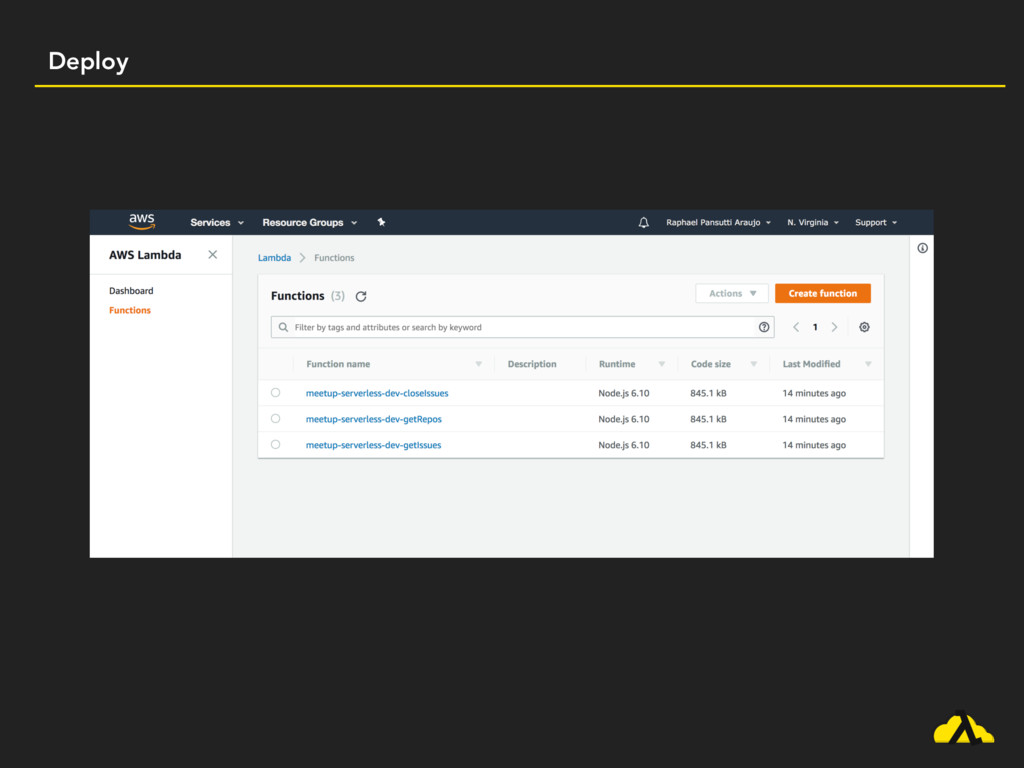The height and width of the screenshot is (768, 1024).
Task: Go to next page of functions
Action: [x=834, y=327]
